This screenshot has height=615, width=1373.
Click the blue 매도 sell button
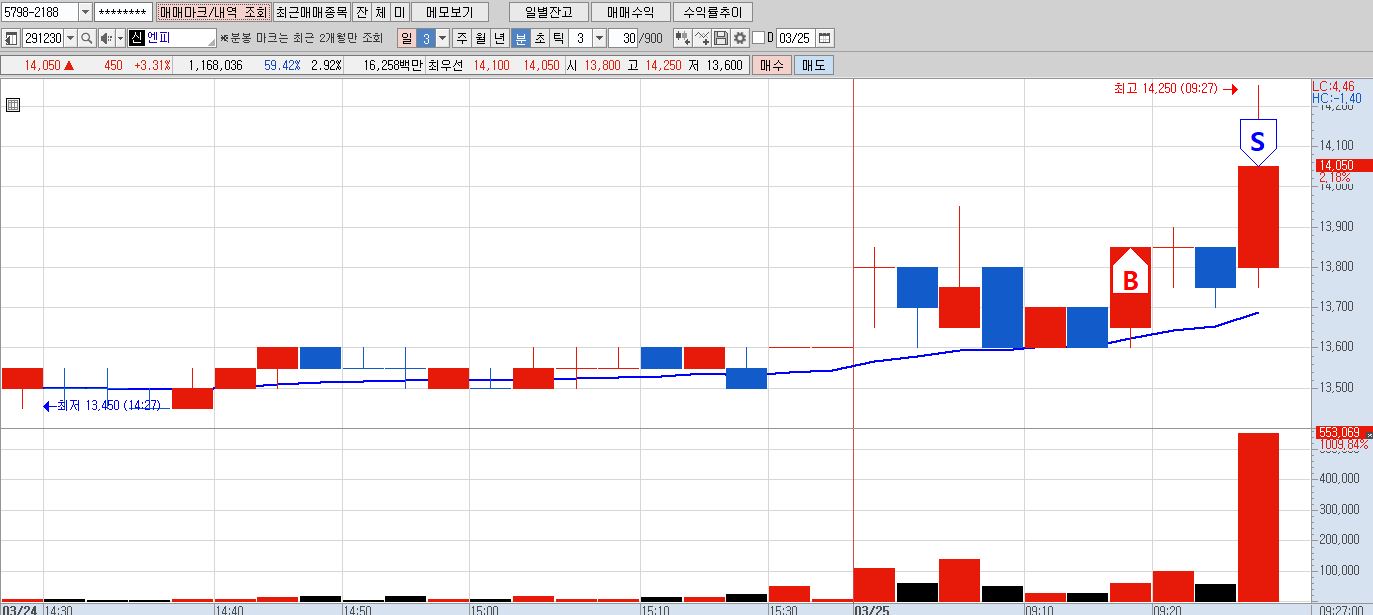coord(812,65)
